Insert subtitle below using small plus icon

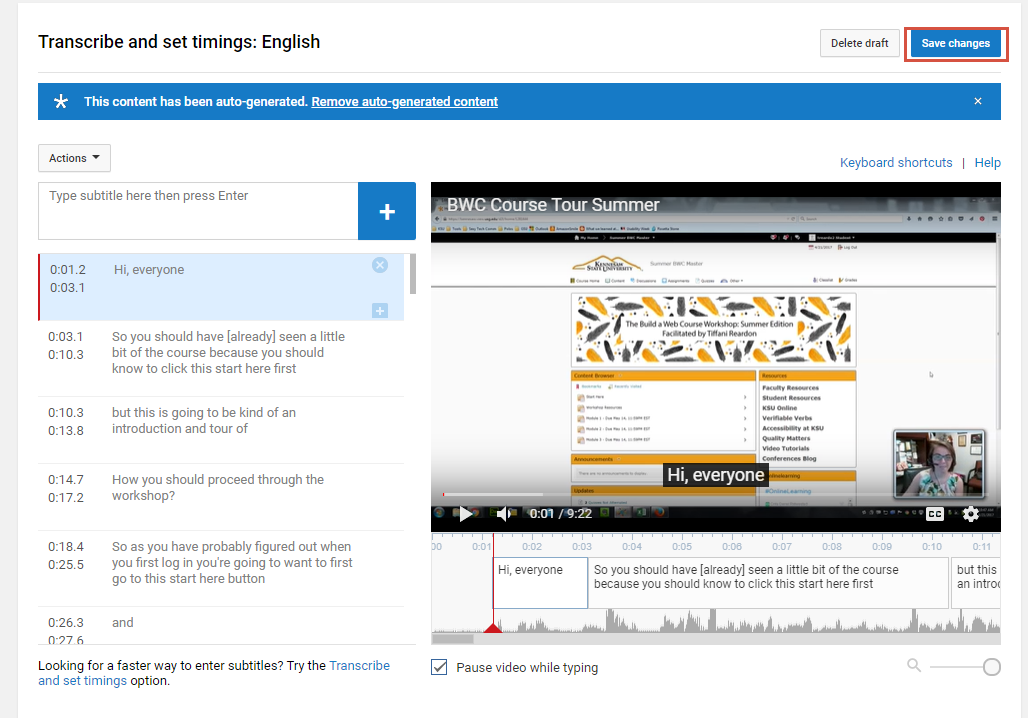click(x=380, y=311)
